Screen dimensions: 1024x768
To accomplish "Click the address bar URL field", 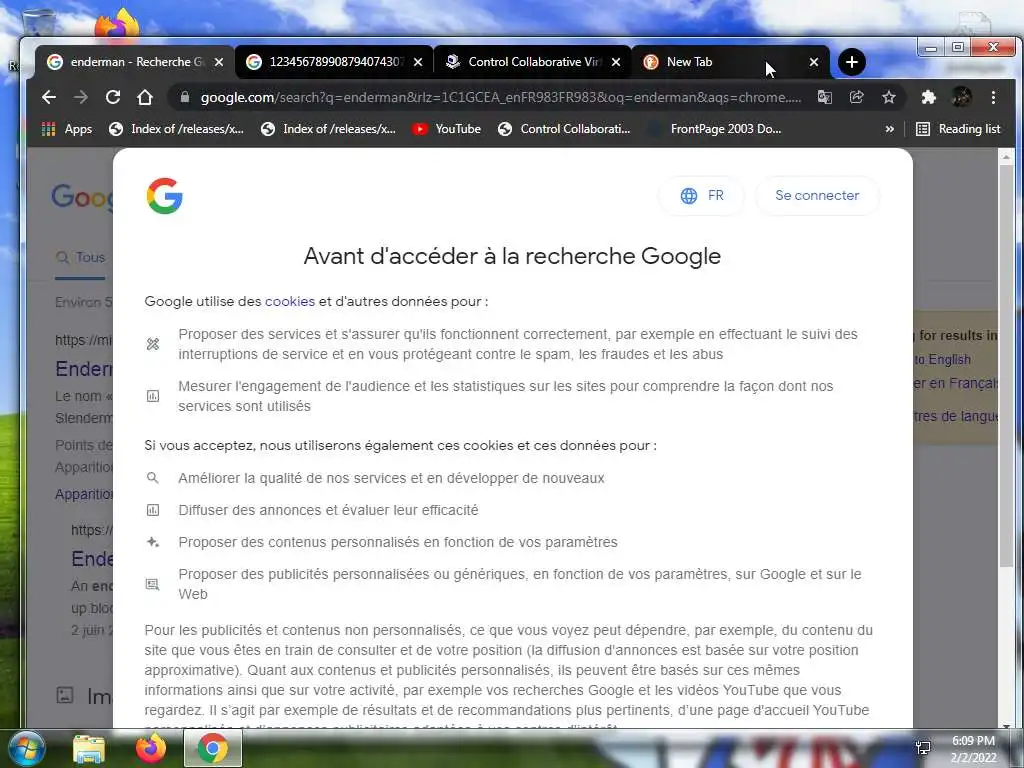I will pos(500,97).
